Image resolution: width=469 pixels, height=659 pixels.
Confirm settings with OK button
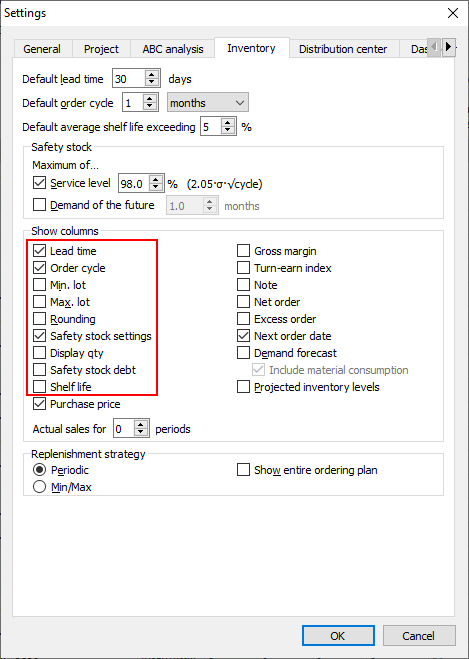pos(338,635)
